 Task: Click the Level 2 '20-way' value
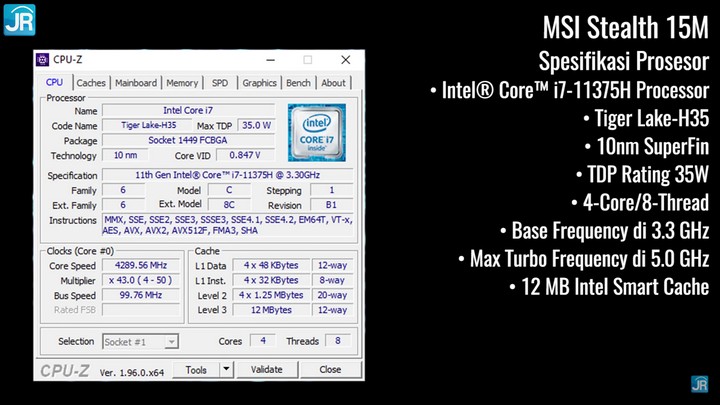332,295
